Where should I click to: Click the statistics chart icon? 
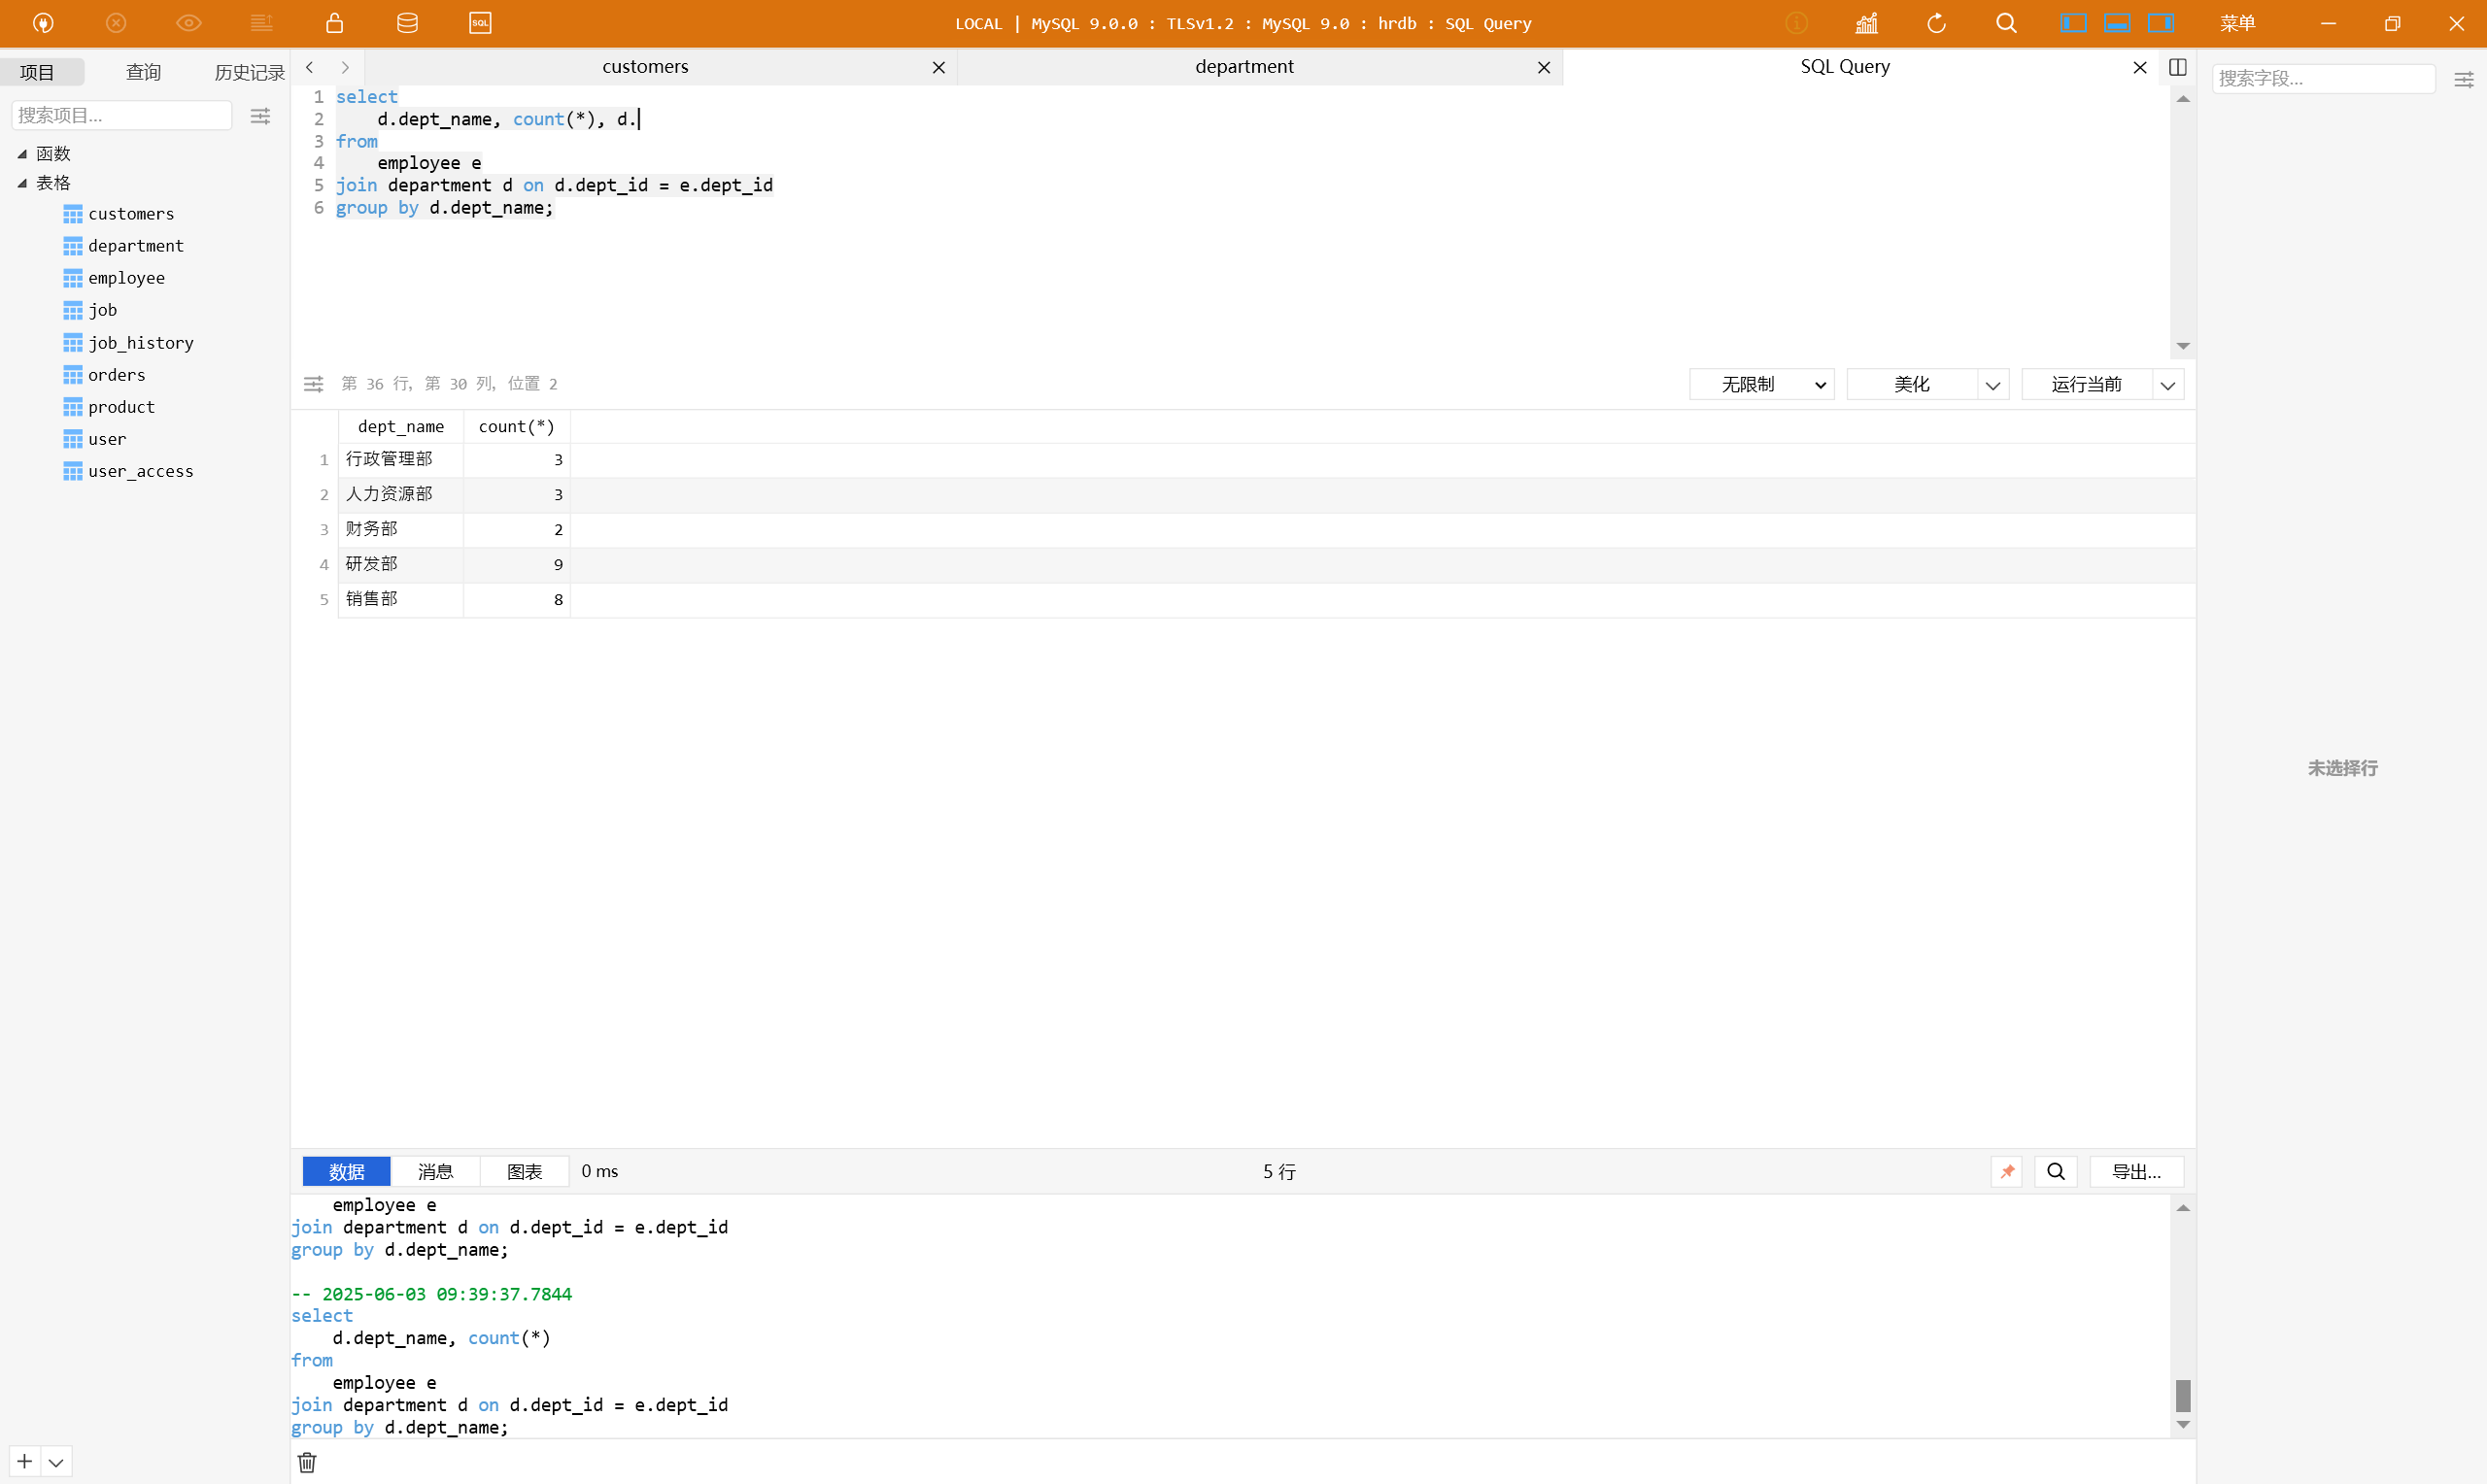pos(1866,23)
